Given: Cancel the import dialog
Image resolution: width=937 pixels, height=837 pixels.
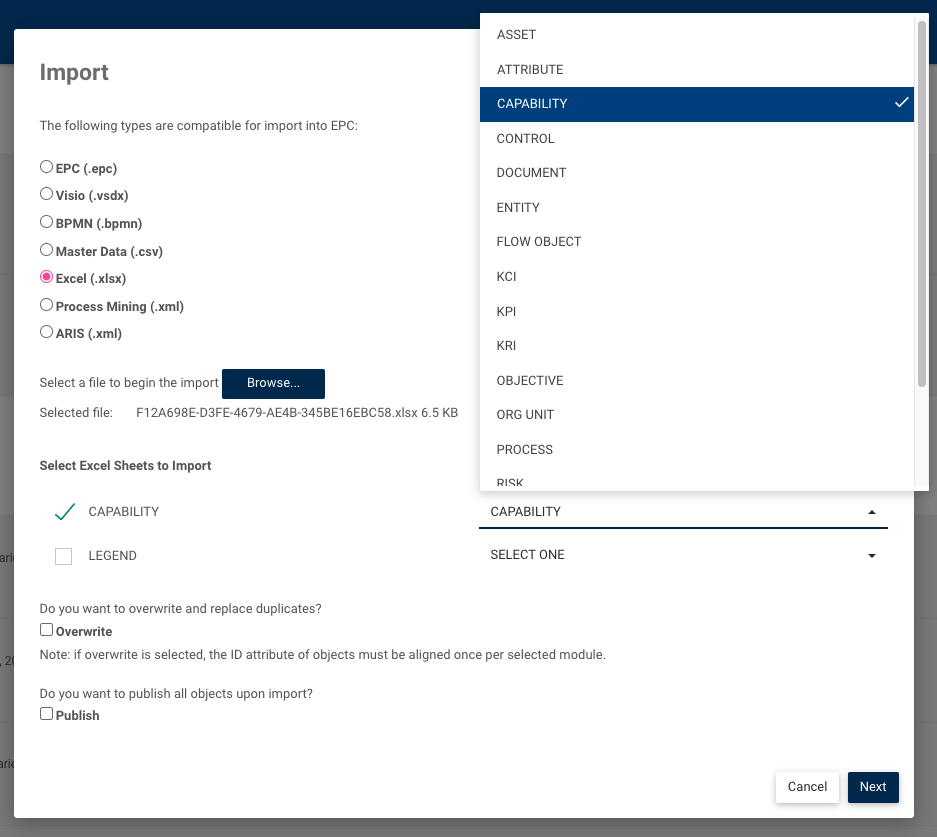Looking at the screenshot, I should [x=806, y=787].
